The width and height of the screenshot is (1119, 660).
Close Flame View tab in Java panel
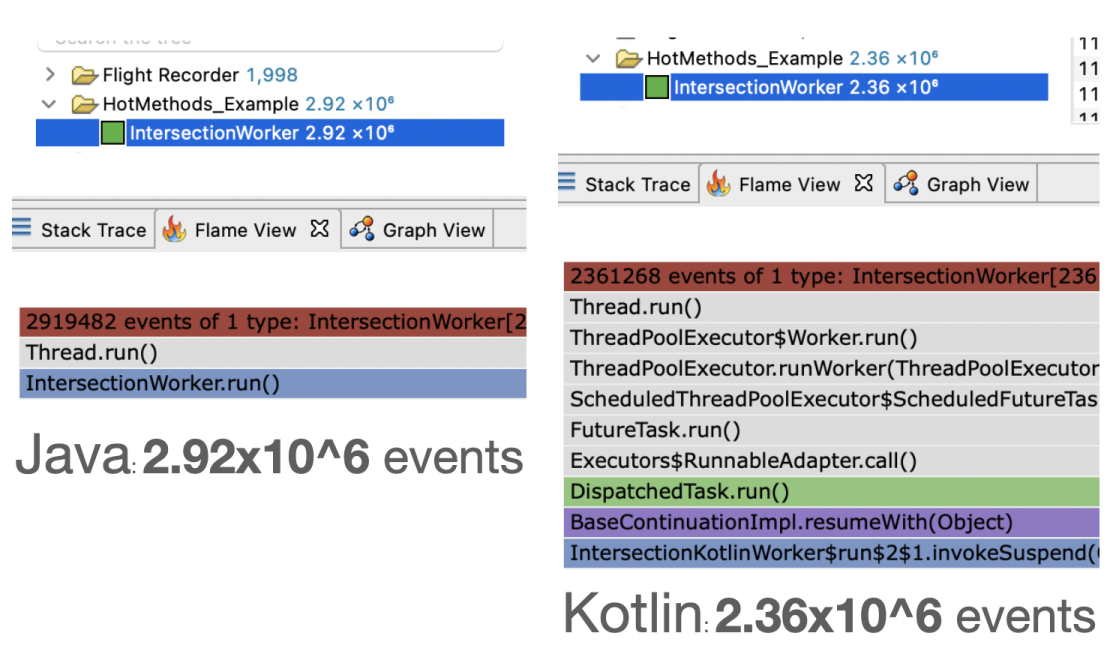click(x=320, y=229)
